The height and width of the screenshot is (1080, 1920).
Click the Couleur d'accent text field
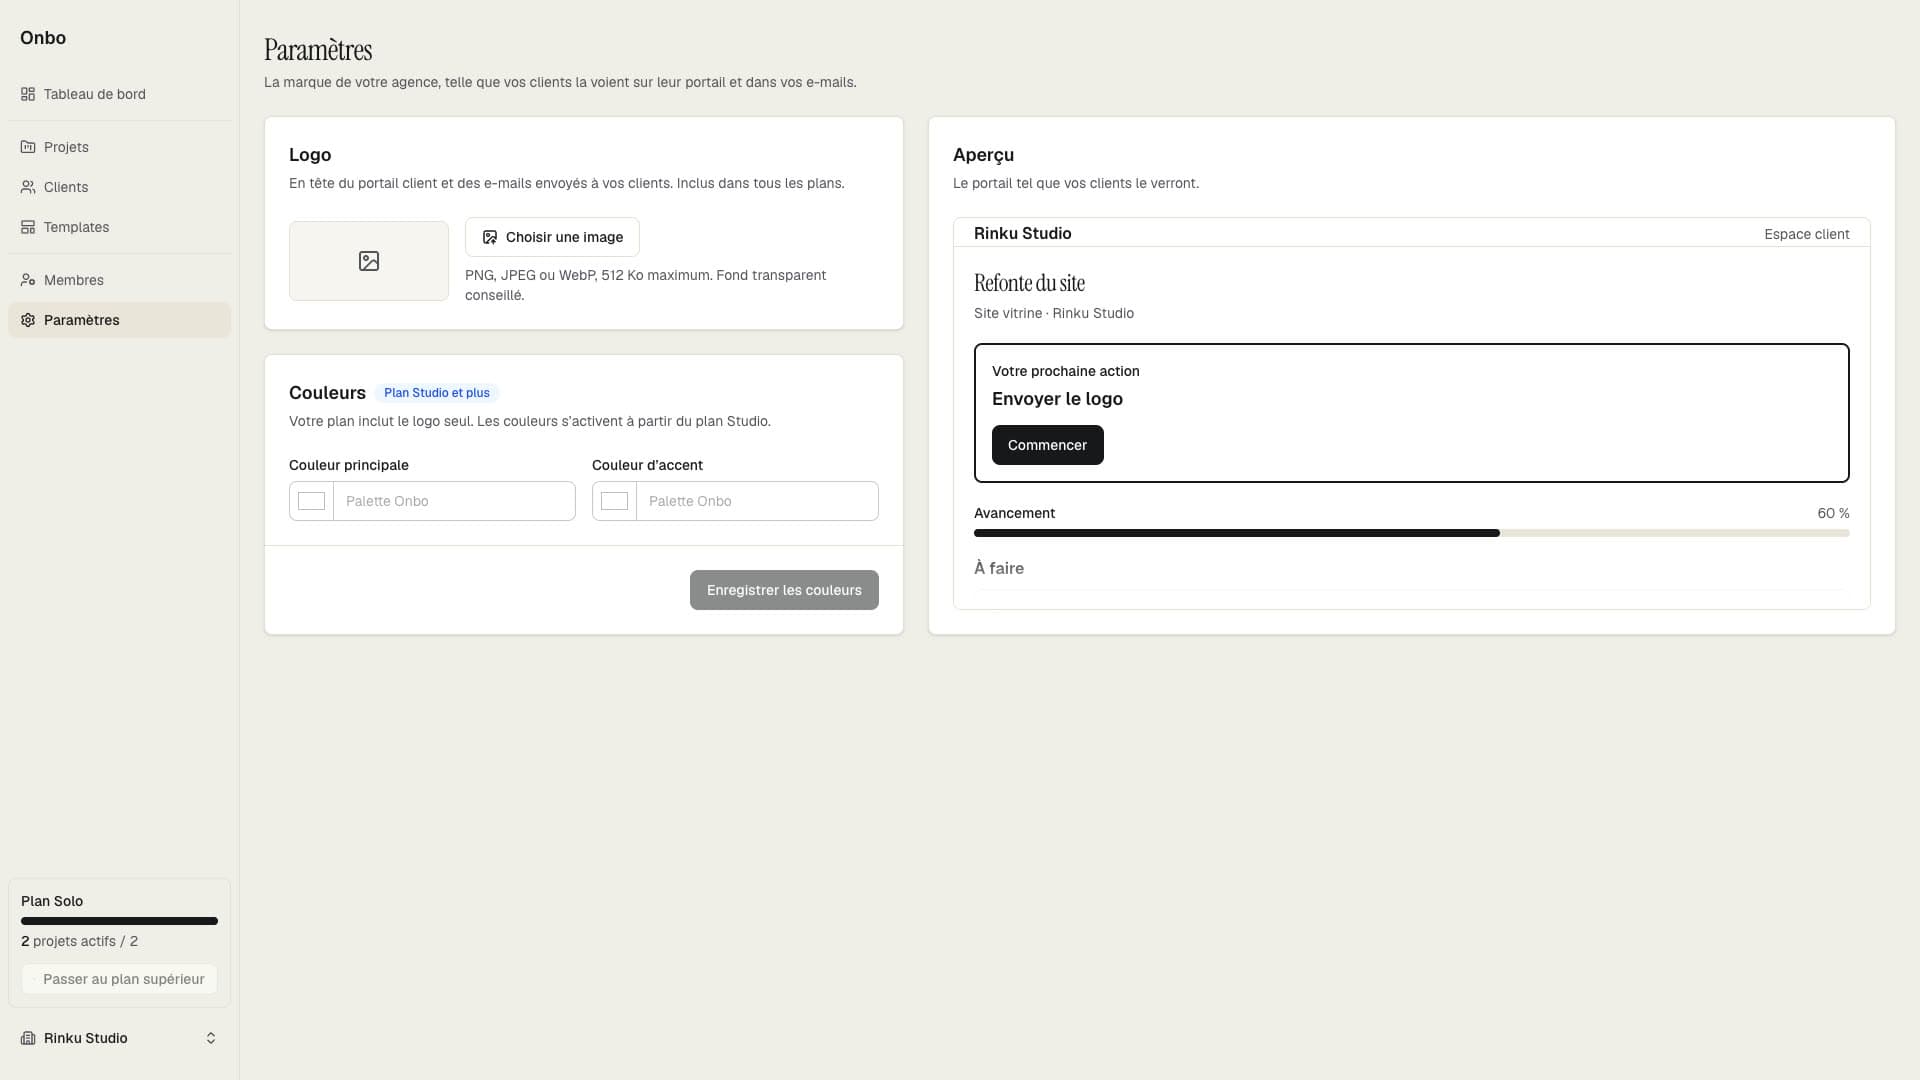click(757, 501)
